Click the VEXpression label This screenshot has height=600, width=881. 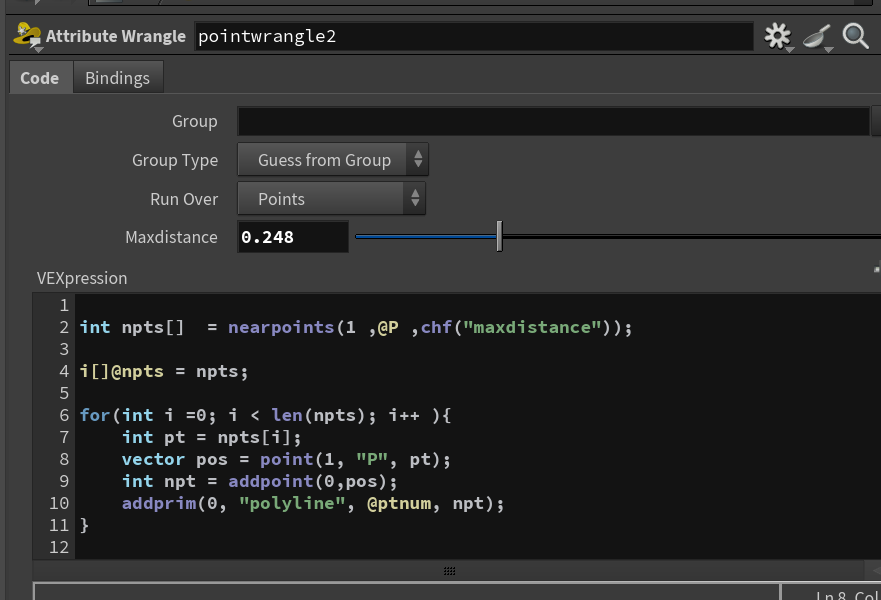[82, 278]
